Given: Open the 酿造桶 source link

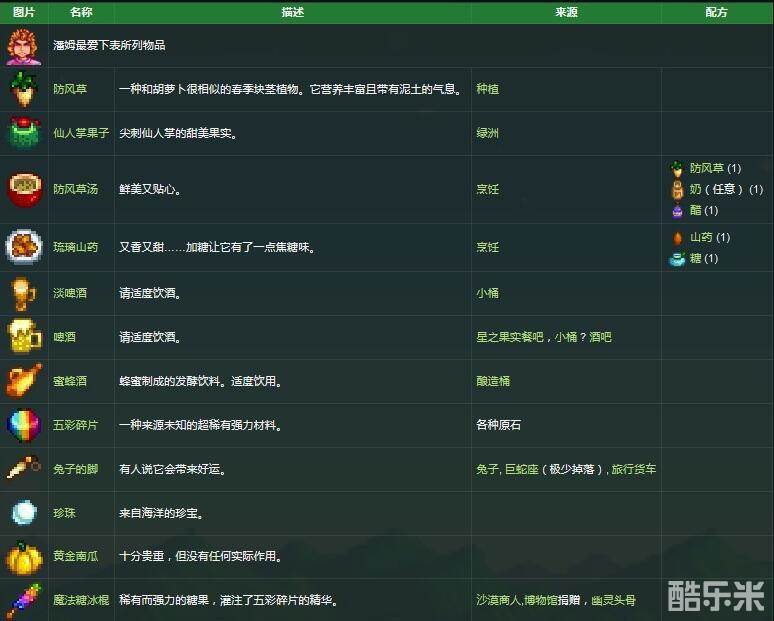Looking at the screenshot, I should click(x=493, y=381).
